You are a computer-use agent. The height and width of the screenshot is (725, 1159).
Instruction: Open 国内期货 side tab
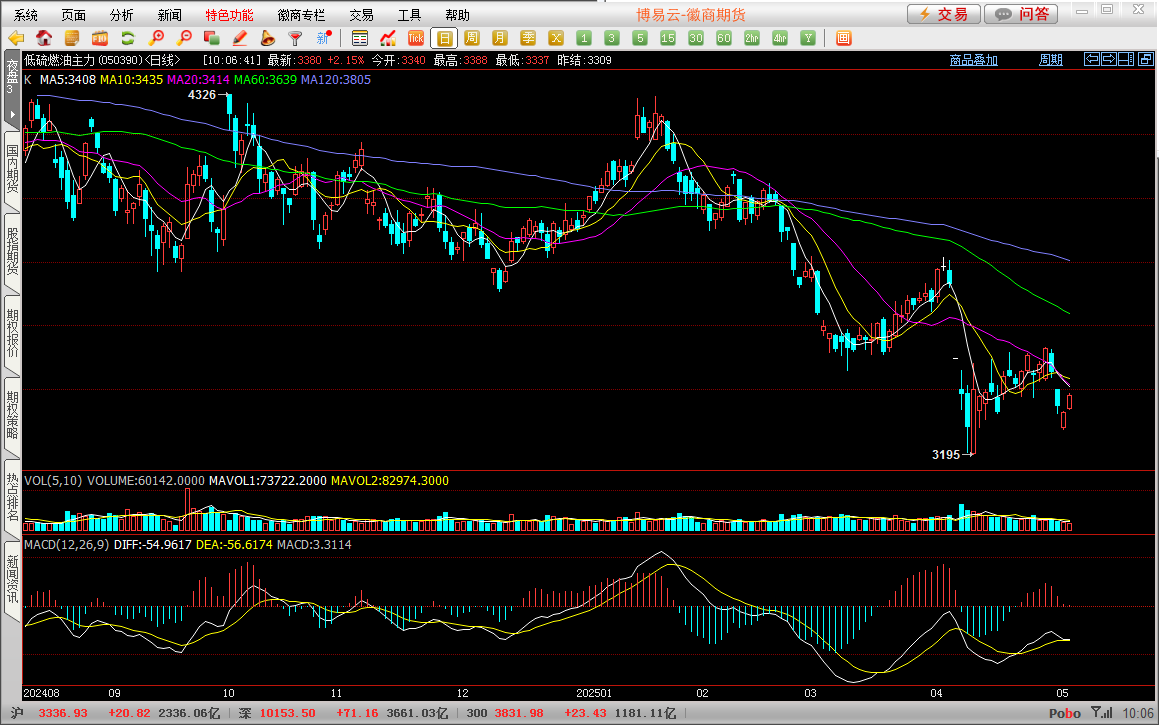click(x=12, y=169)
